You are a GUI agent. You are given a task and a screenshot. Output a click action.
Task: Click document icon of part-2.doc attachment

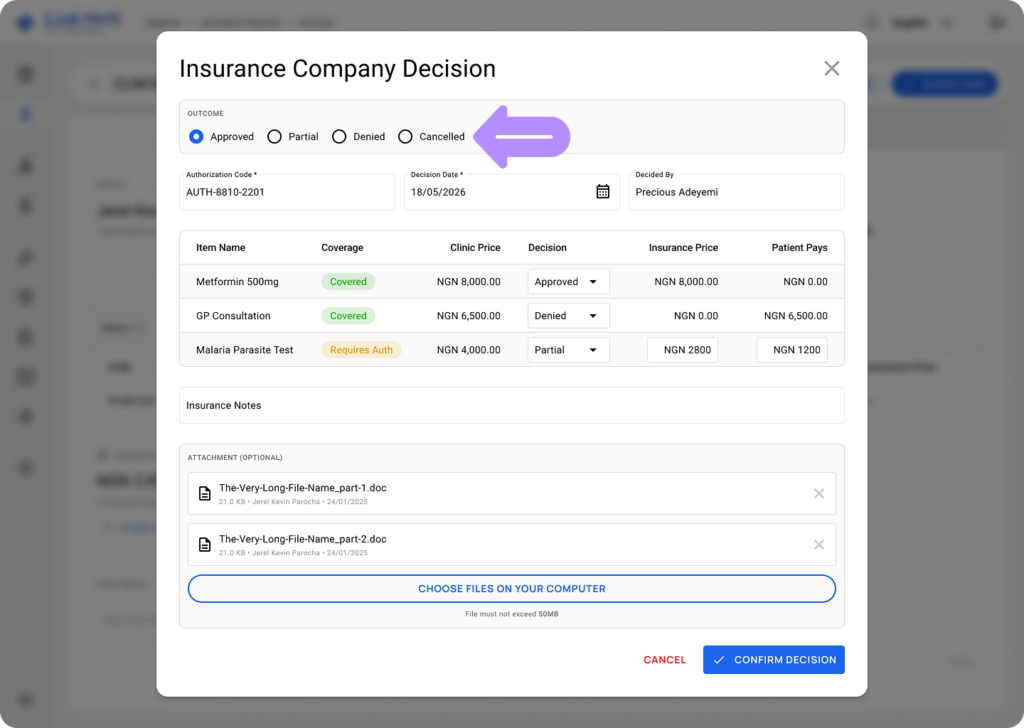click(x=204, y=545)
